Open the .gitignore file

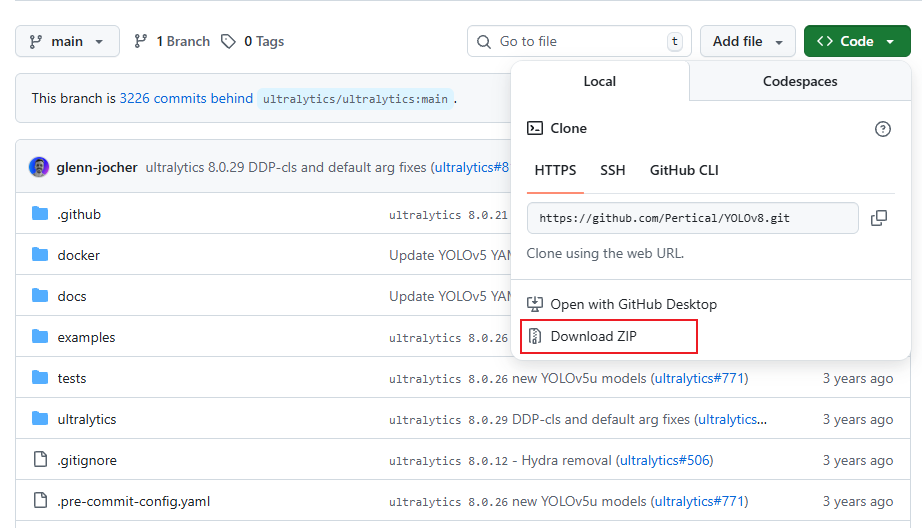[x=87, y=460]
